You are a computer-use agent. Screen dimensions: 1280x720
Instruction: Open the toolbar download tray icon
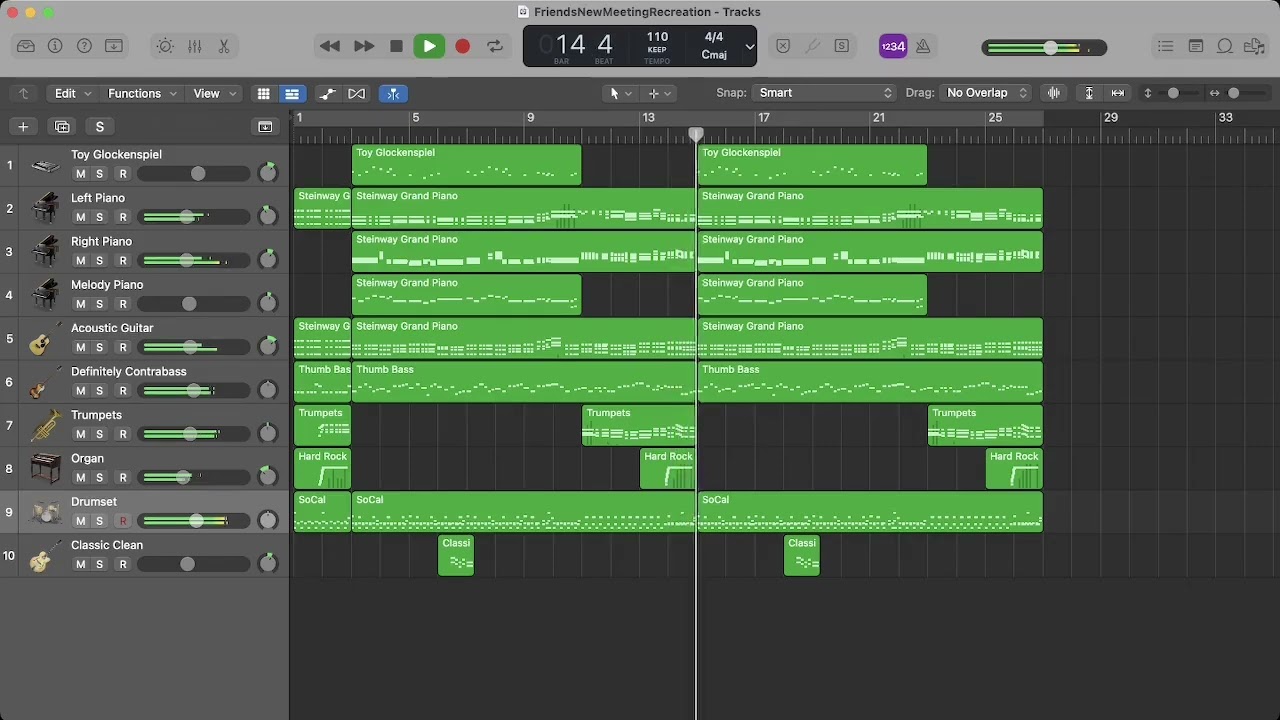point(114,46)
